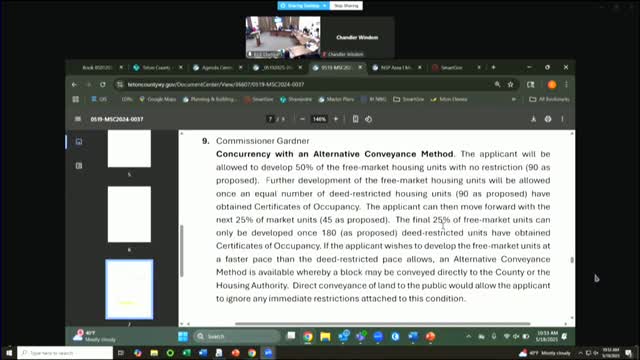Open the Planning & Building bookmark
The image size is (640, 360).
[x=209, y=99]
